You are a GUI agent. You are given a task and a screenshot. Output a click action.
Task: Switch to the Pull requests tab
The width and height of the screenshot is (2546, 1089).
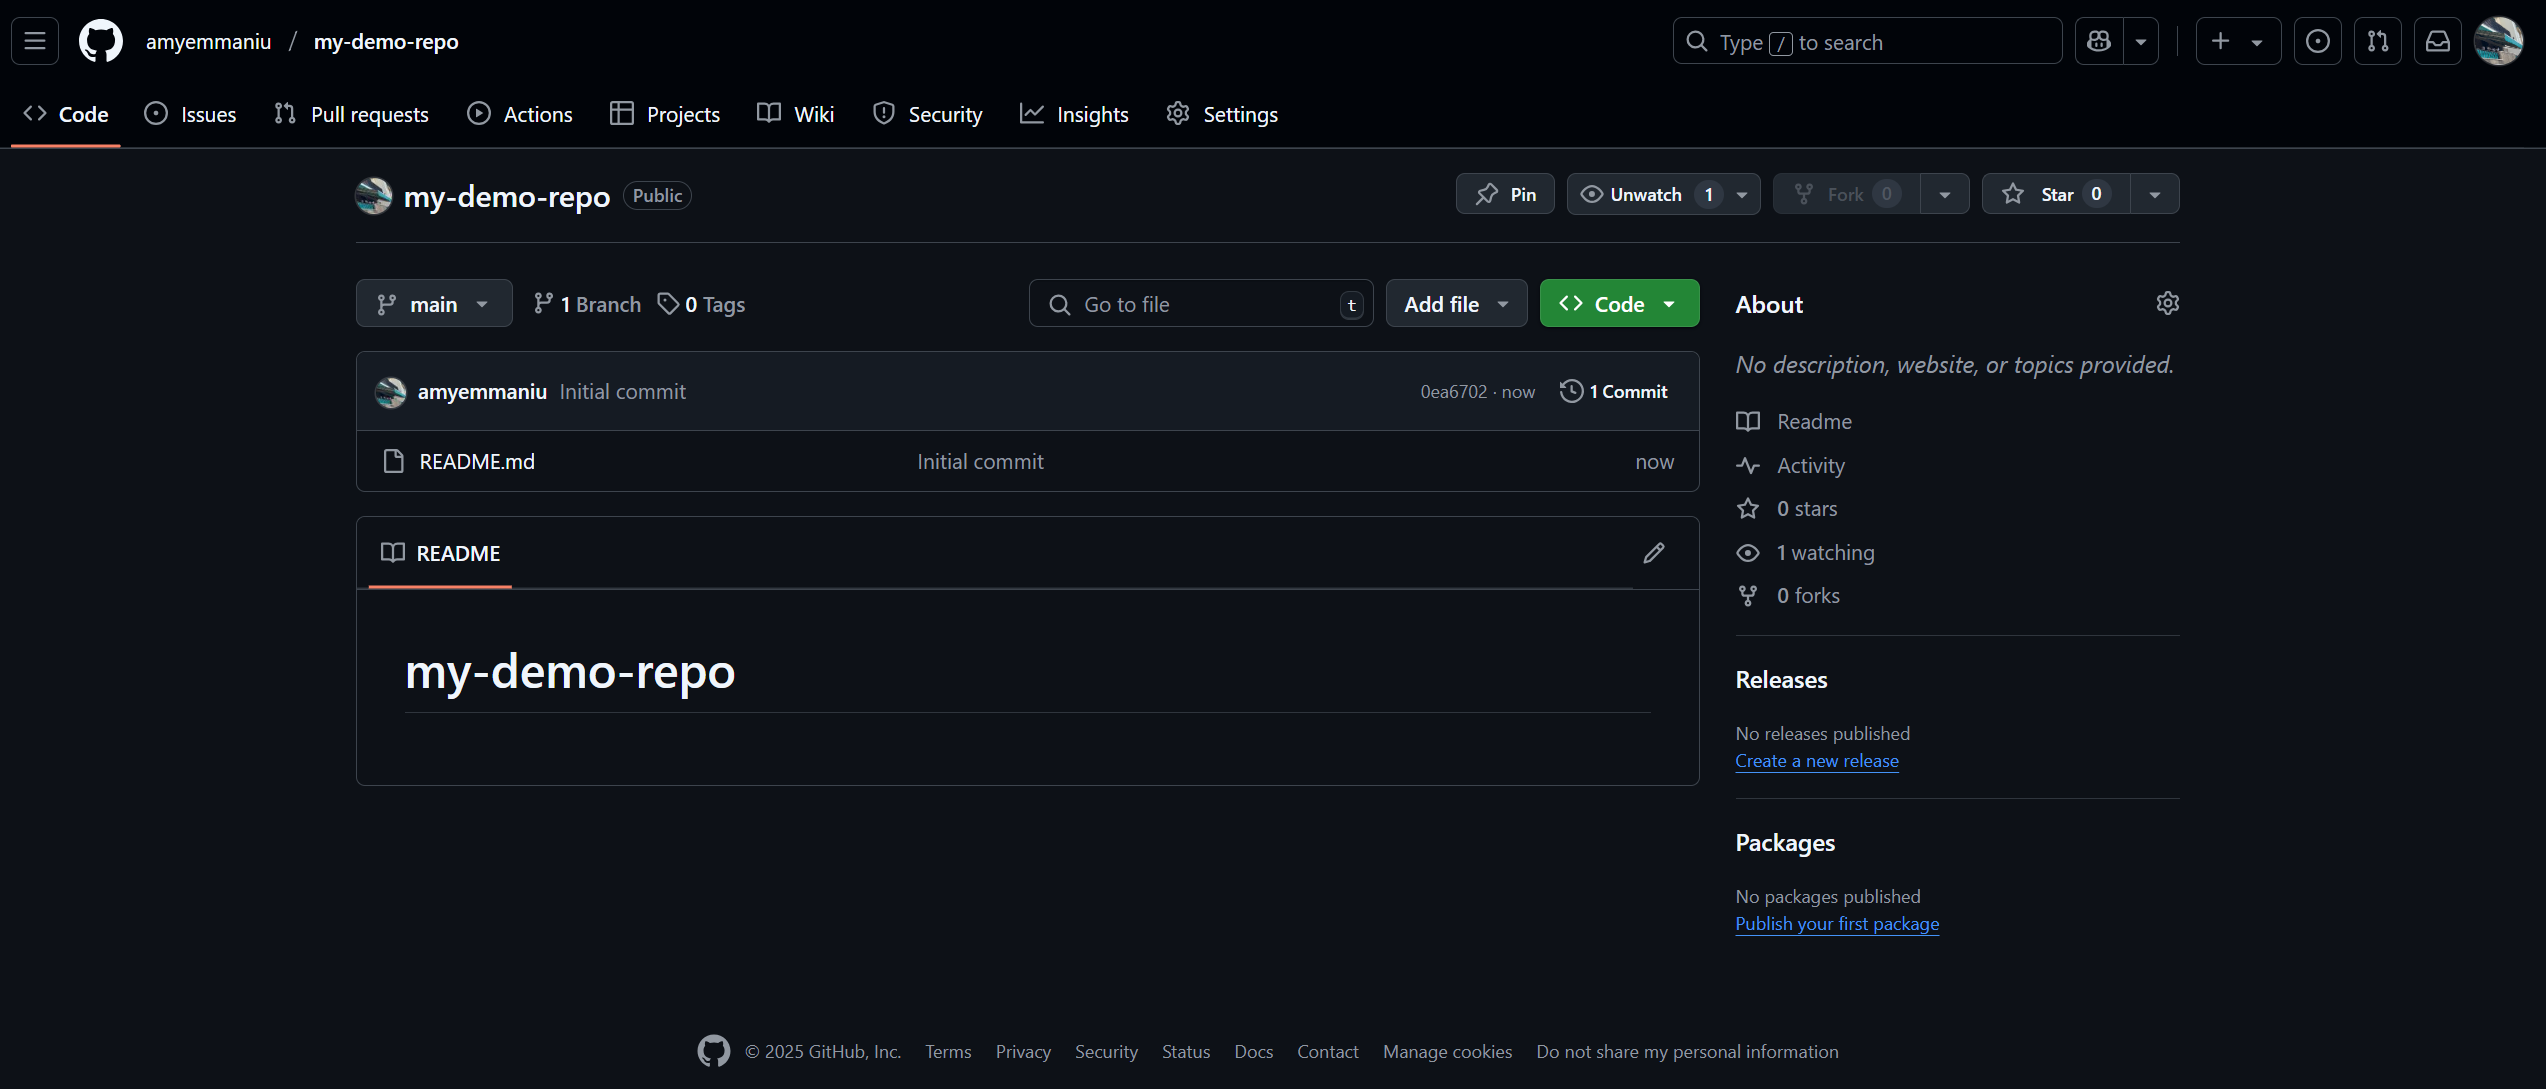point(351,114)
